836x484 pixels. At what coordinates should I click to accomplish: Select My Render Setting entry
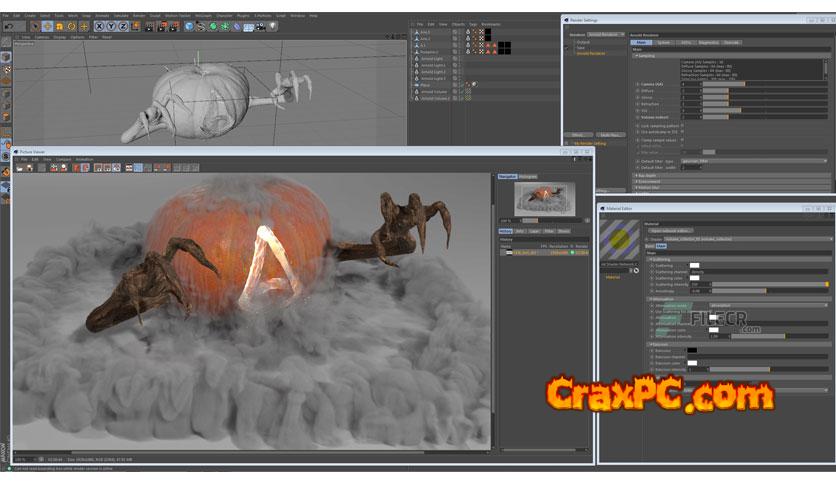click(590, 144)
